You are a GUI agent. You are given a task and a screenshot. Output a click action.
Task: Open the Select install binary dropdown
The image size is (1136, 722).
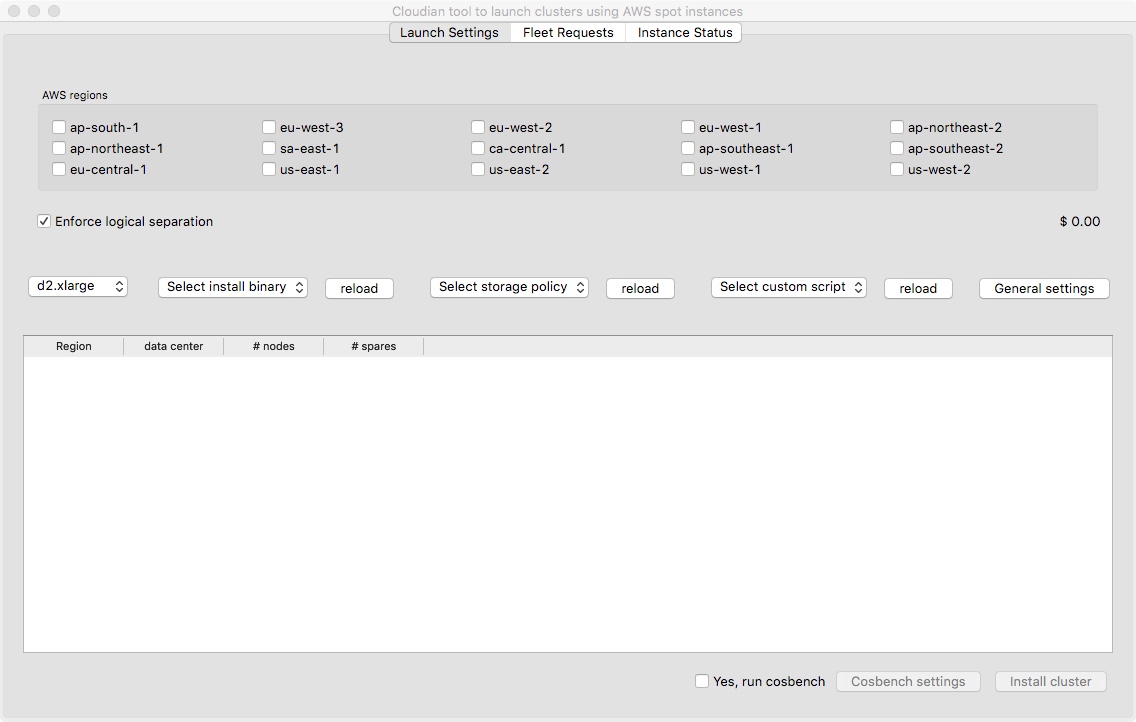[232, 287]
